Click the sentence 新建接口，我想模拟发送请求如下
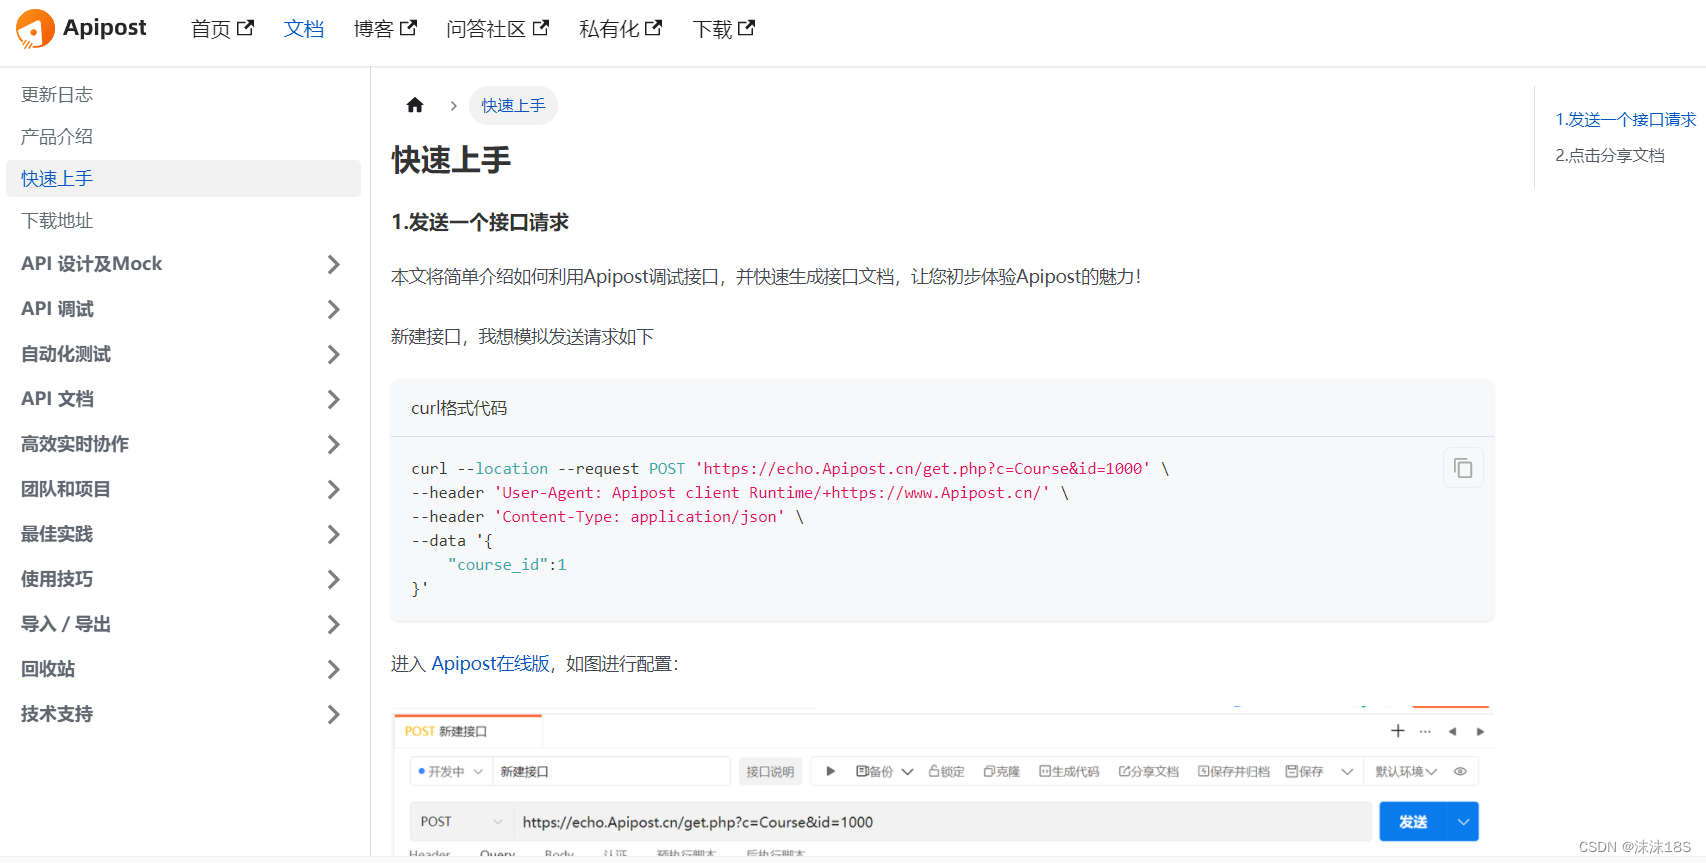The image size is (1706, 863). click(x=522, y=337)
